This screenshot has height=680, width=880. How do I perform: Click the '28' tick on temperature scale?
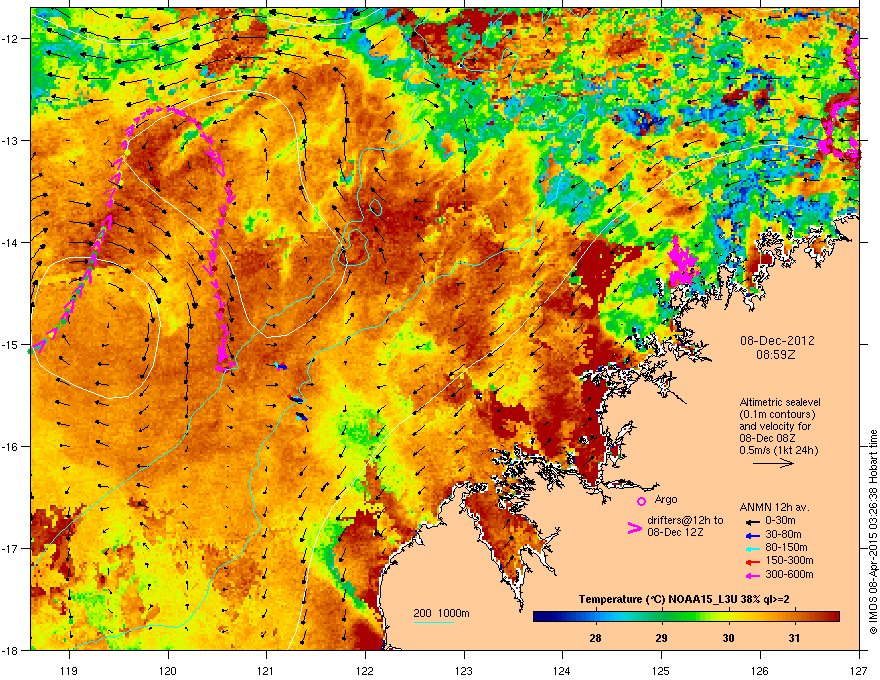coord(595,638)
